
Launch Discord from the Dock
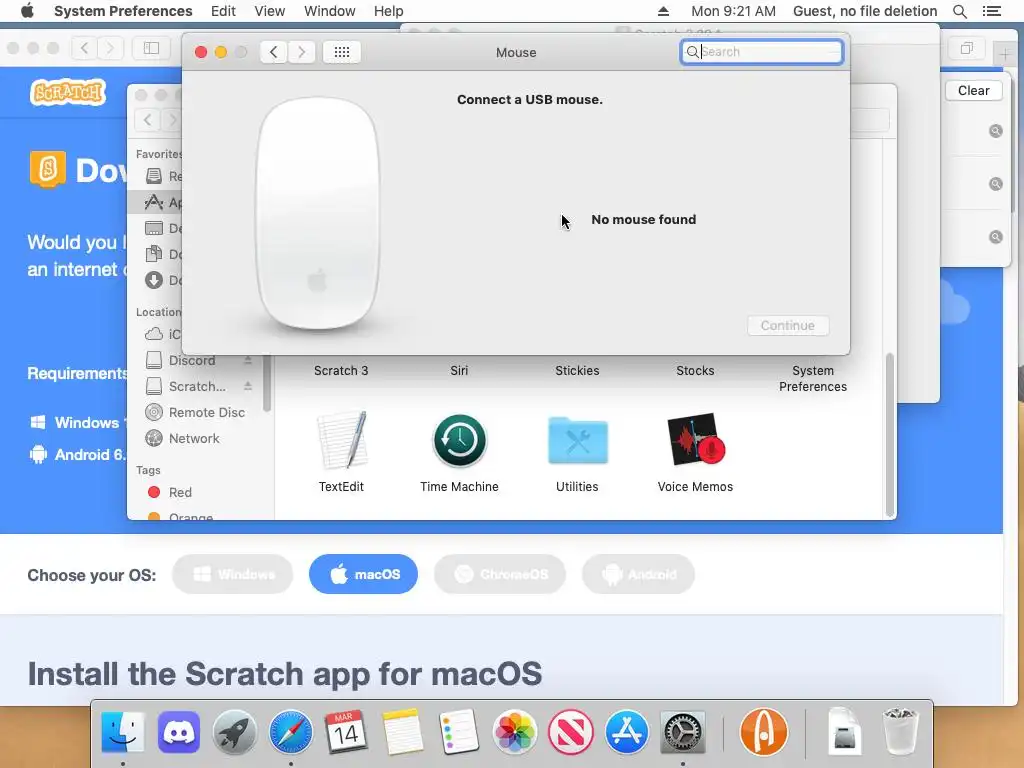pyautogui.click(x=178, y=731)
